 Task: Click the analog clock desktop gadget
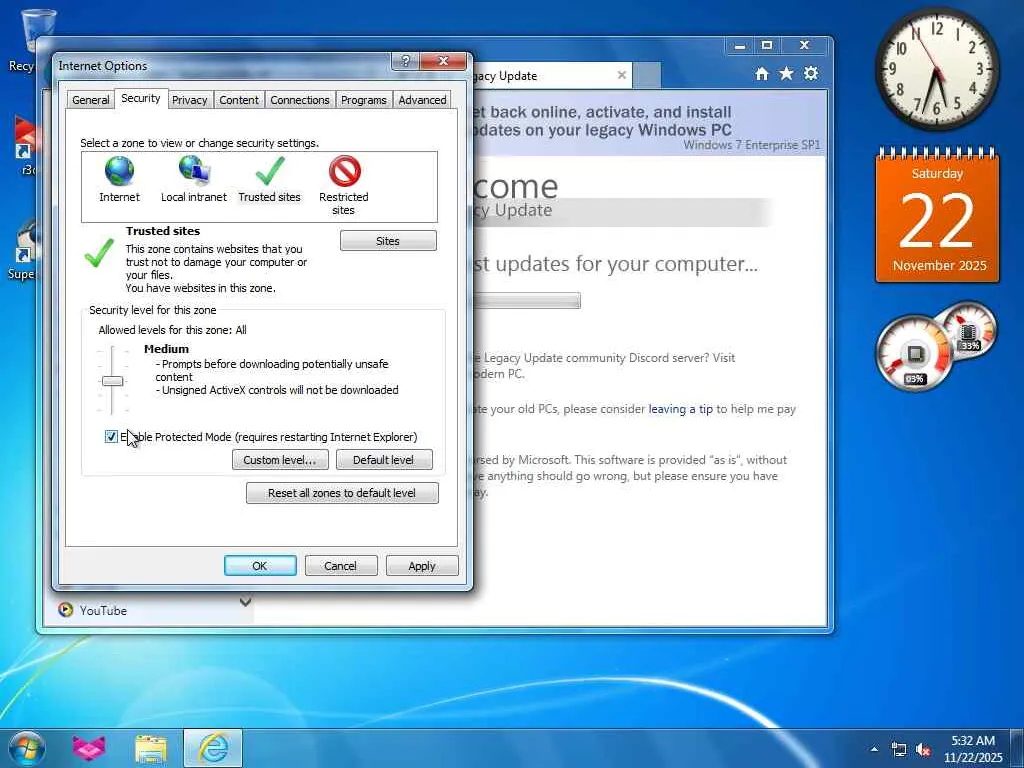coord(936,69)
